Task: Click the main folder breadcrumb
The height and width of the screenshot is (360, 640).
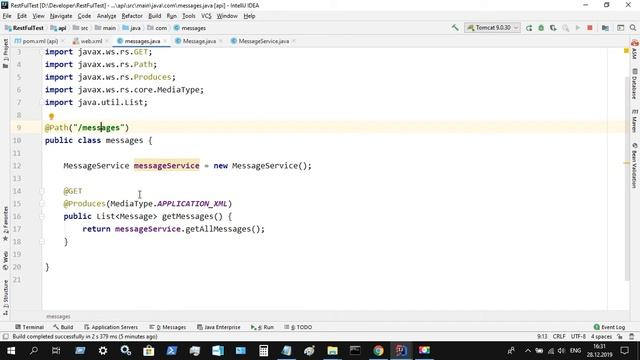Action: pyautogui.click(x=105, y=28)
